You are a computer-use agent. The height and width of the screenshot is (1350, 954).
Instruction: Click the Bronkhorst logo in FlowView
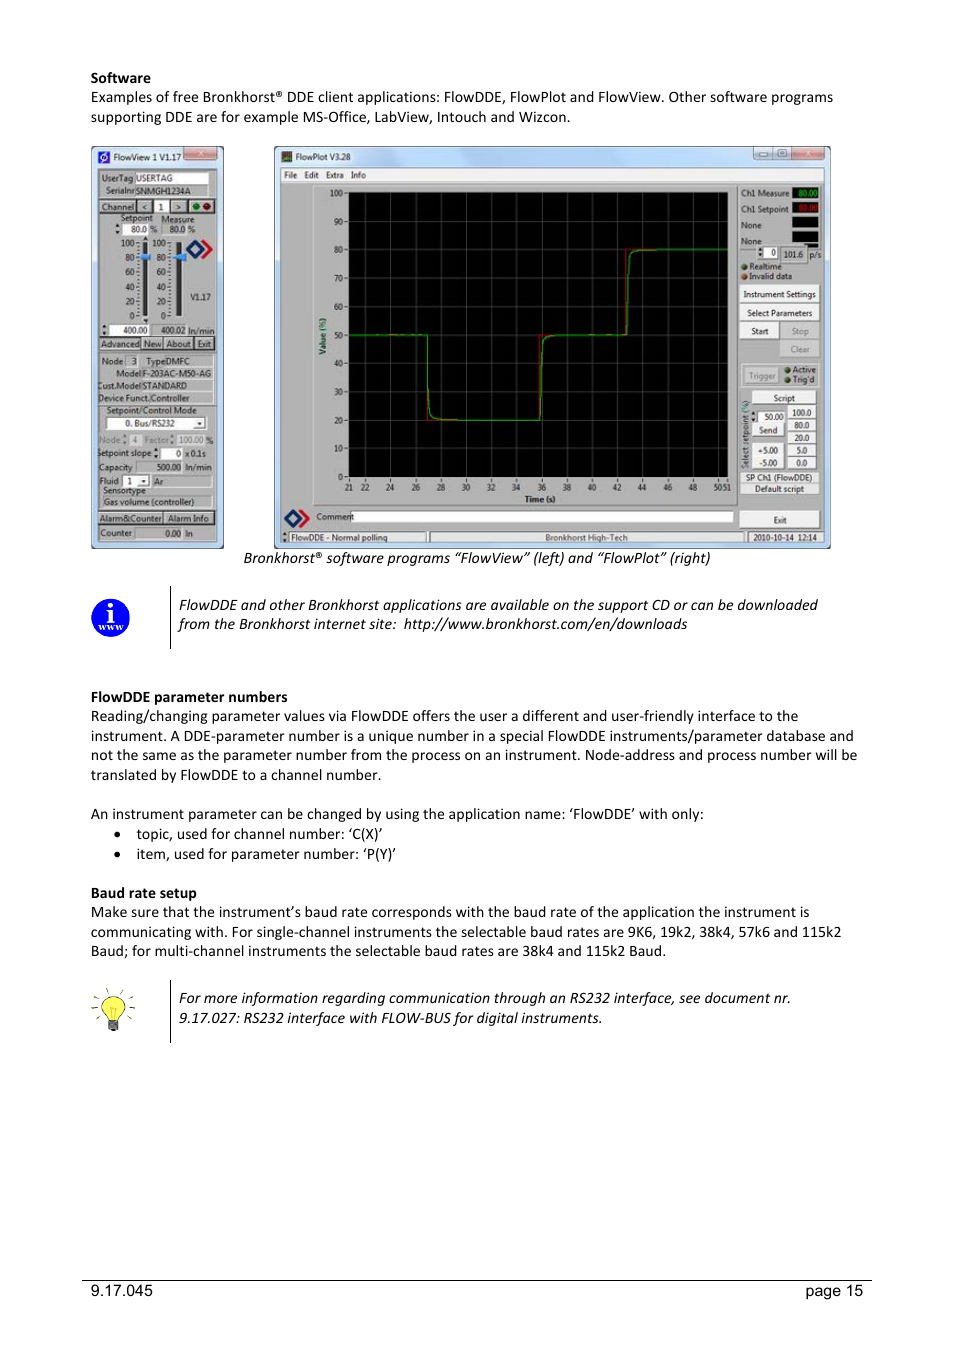pyautogui.click(x=199, y=249)
